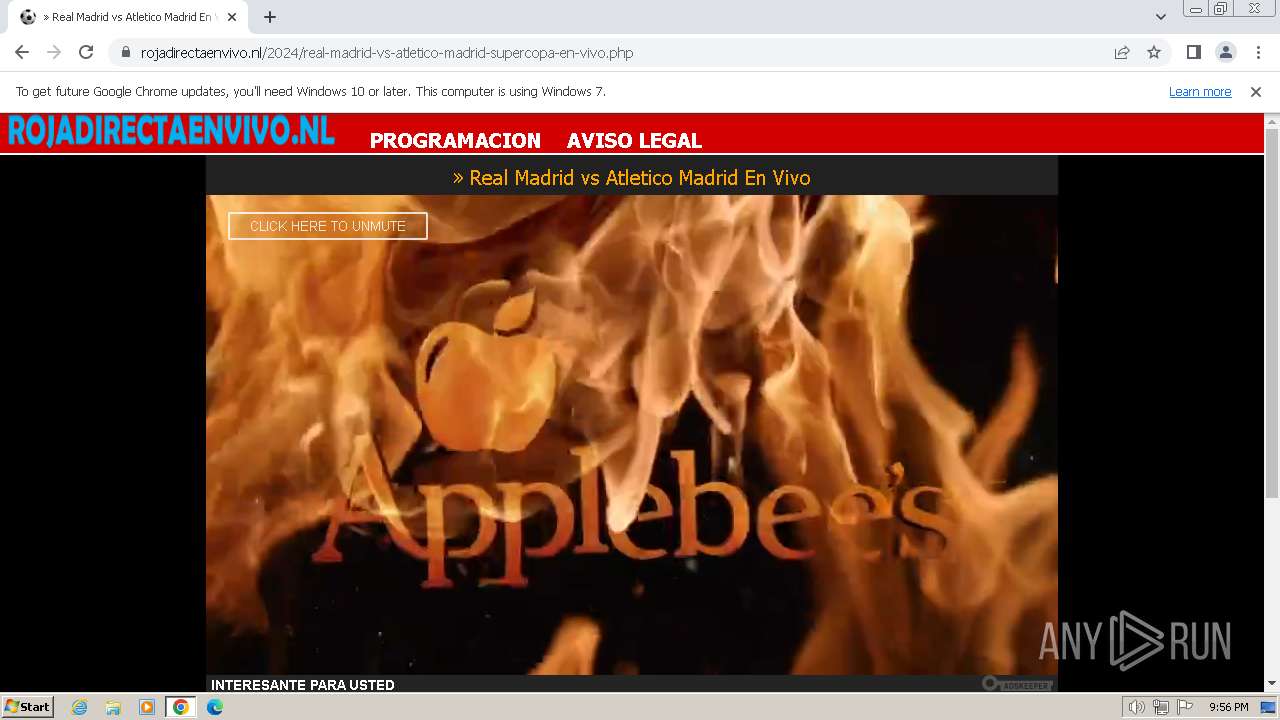Open the Action Center flag icon
Viewport: 1280px width, 720px height.
[1185, 707]
